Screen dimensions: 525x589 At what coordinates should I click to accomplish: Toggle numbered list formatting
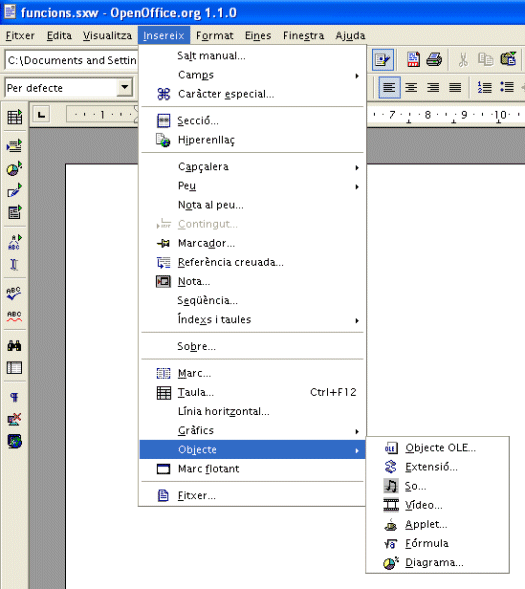484,88
